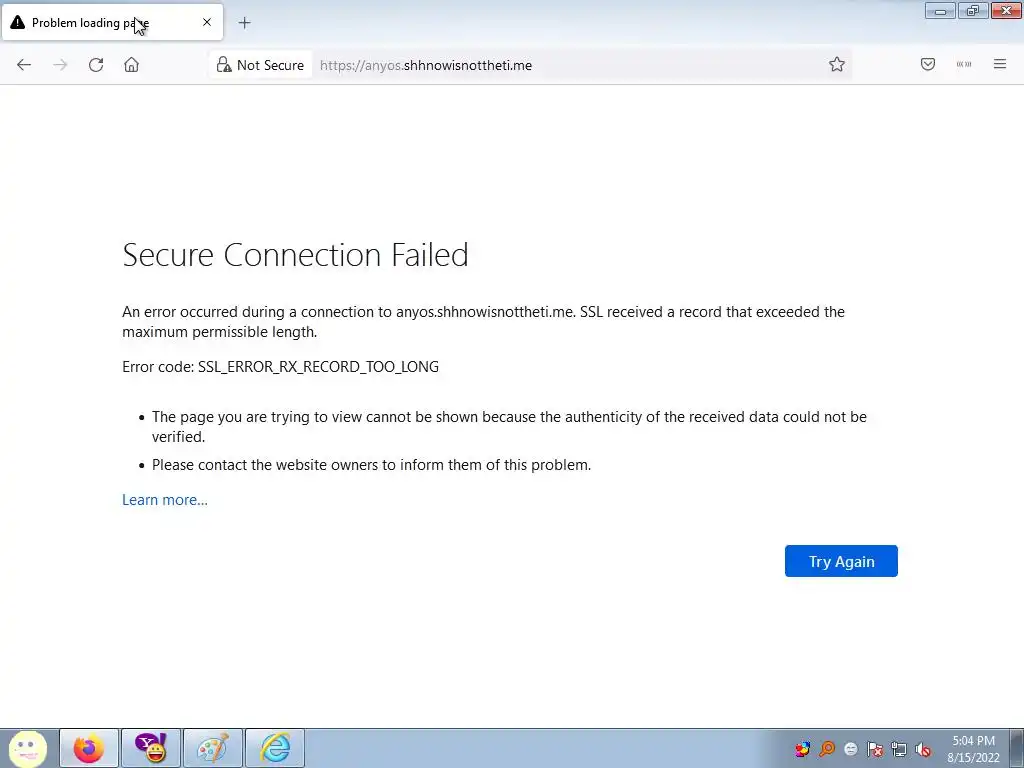The height and width of the screenshot is (768, 1024).
Task: Open the system clock and date
Action: point(973,749)
